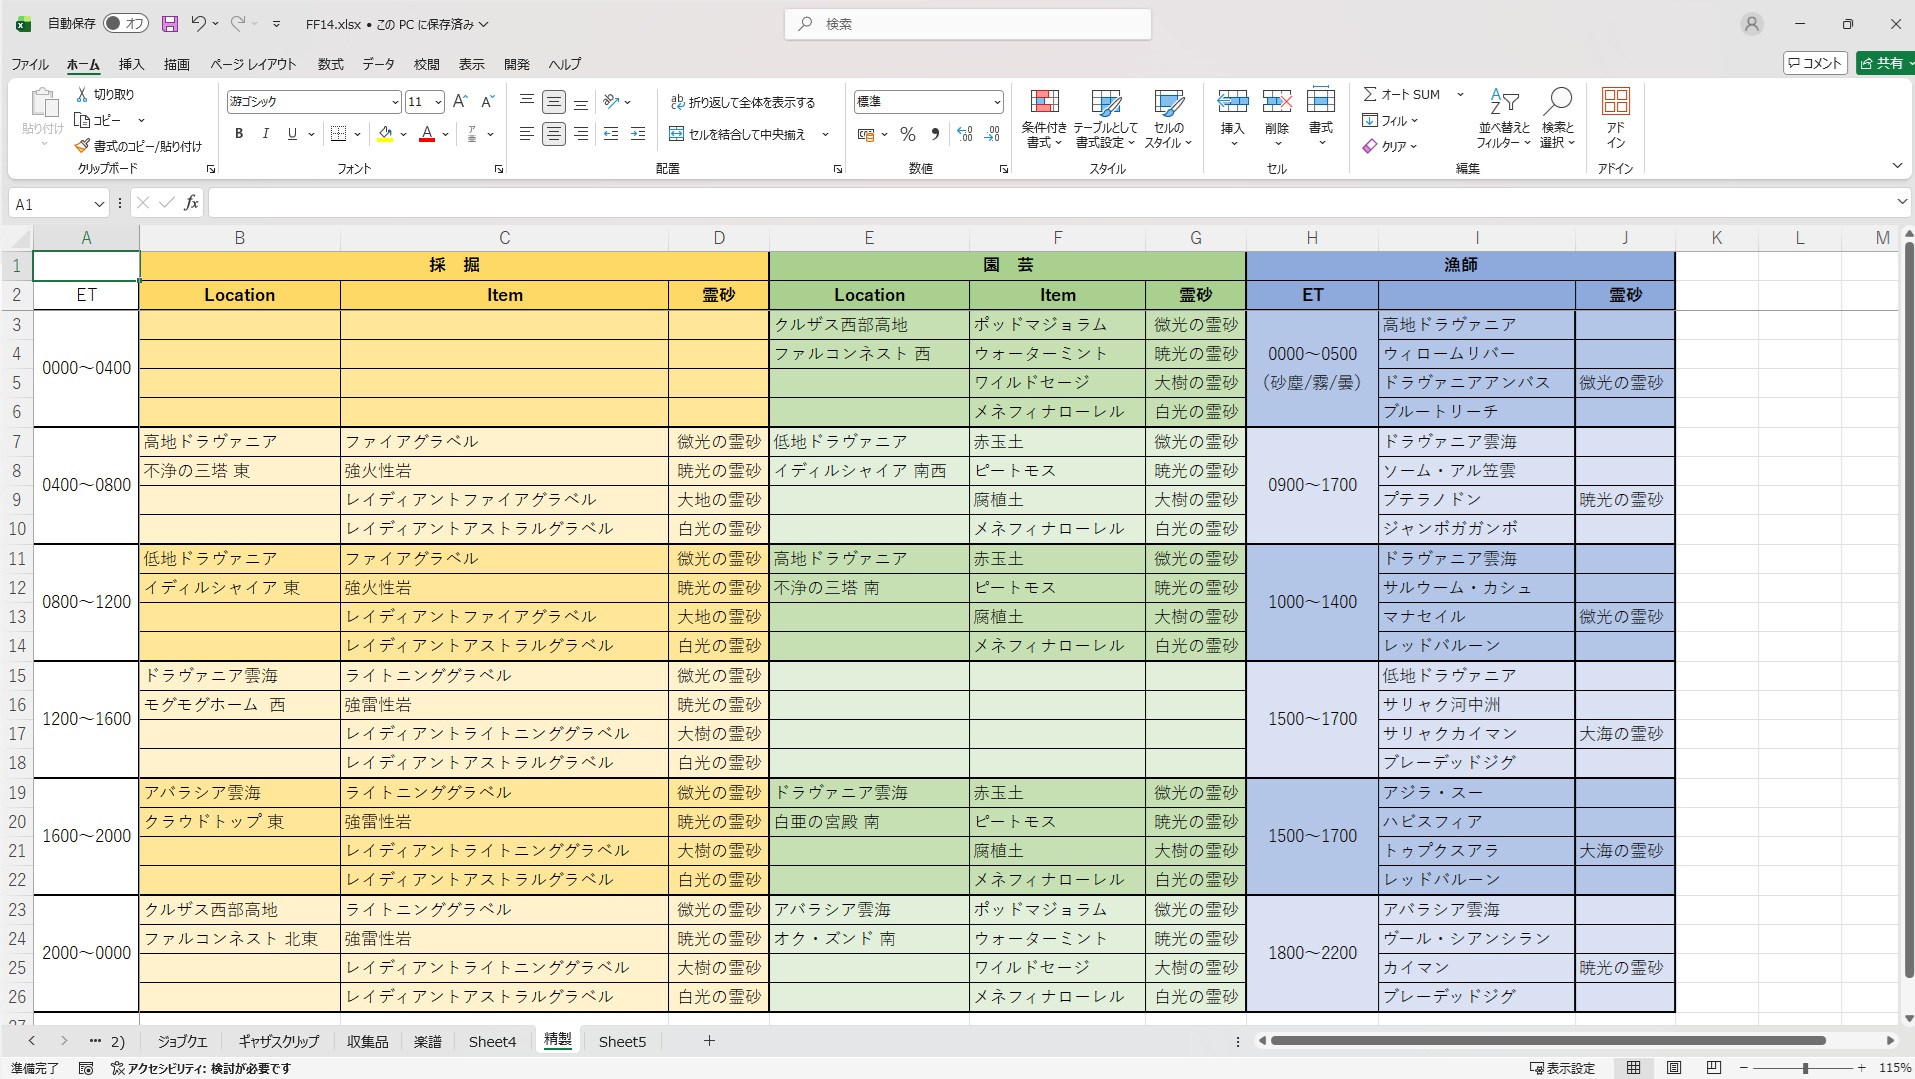Undo the last action

pyautogui.click(x=198, y=24)
